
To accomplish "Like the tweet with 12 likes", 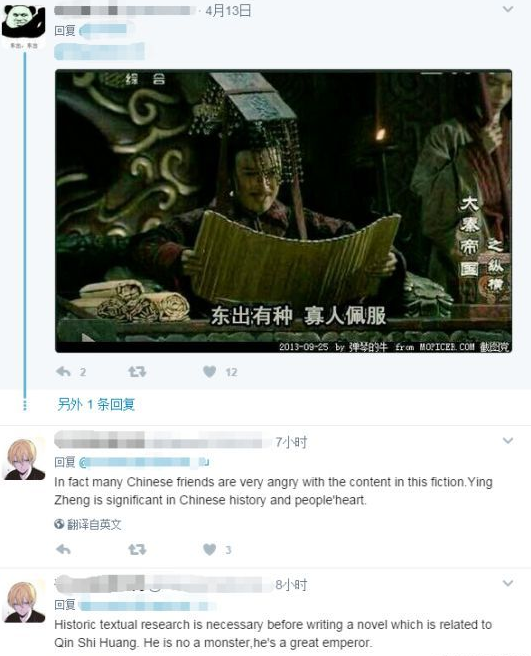I will 209,371.
